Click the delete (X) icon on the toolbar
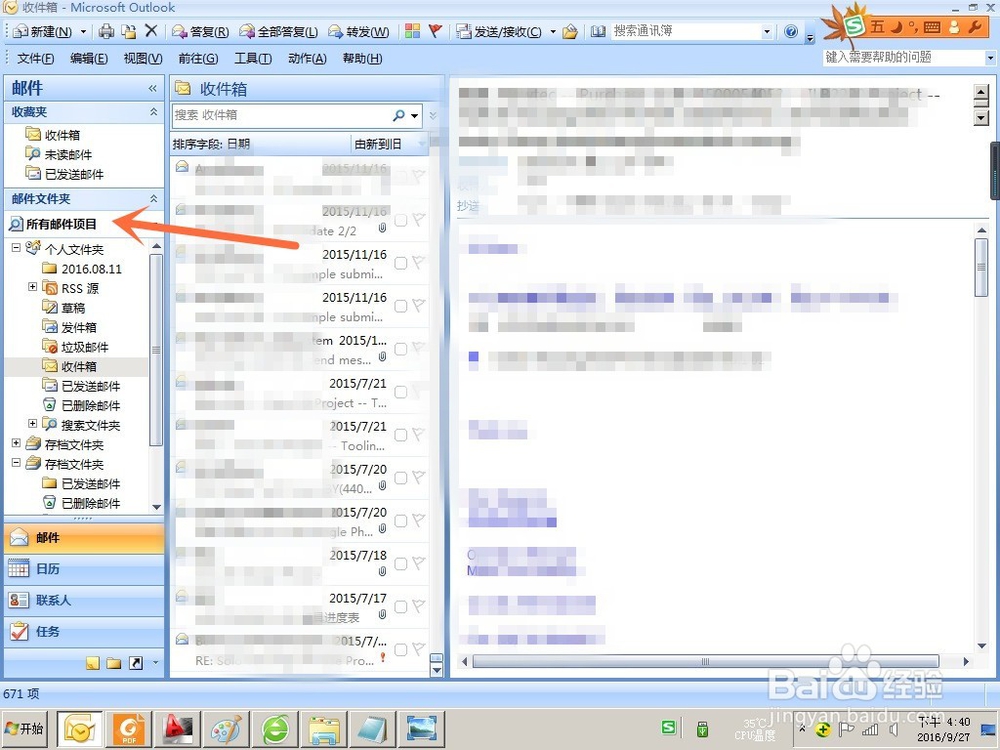The height and width of the screenshot is (750, 1000). tap(152, 31)
